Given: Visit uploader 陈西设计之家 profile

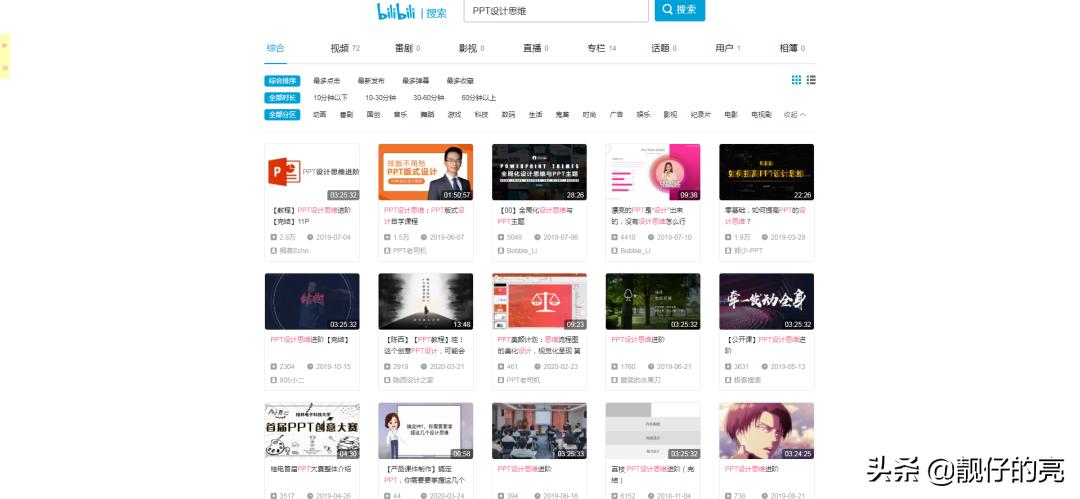Looking at the screenshot, I should tap(413, 380).
